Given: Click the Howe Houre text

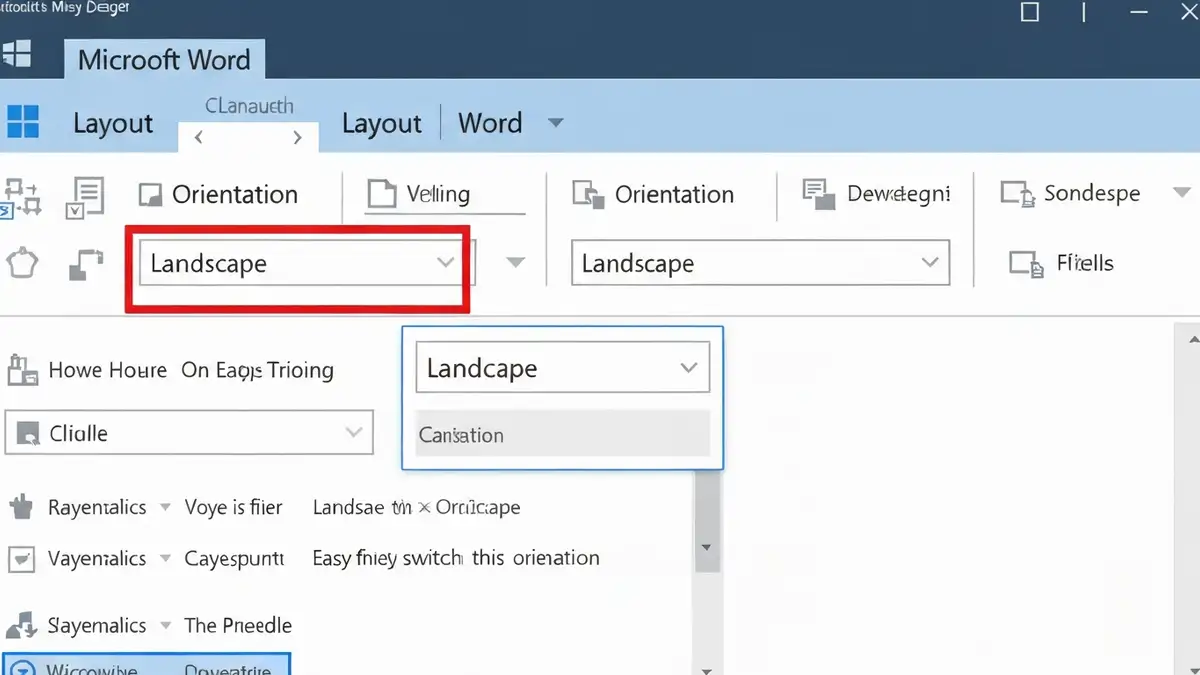Looking at the screenshot, I should click(108, 370).
